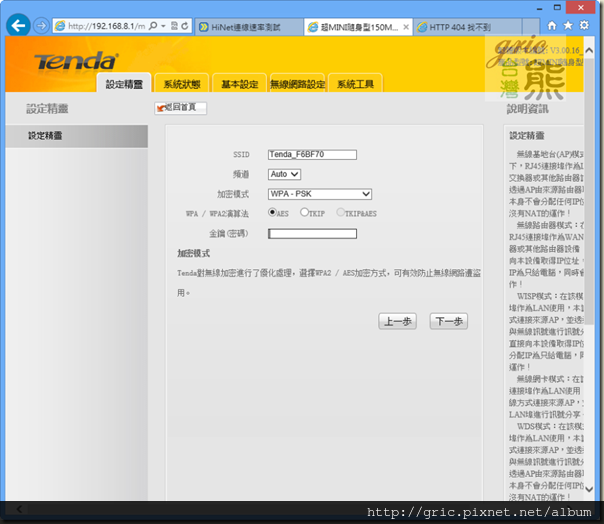Click the browser forward arrow button
Screen dimensions: 604x524
pyautogui.click(x=41, y=25)
